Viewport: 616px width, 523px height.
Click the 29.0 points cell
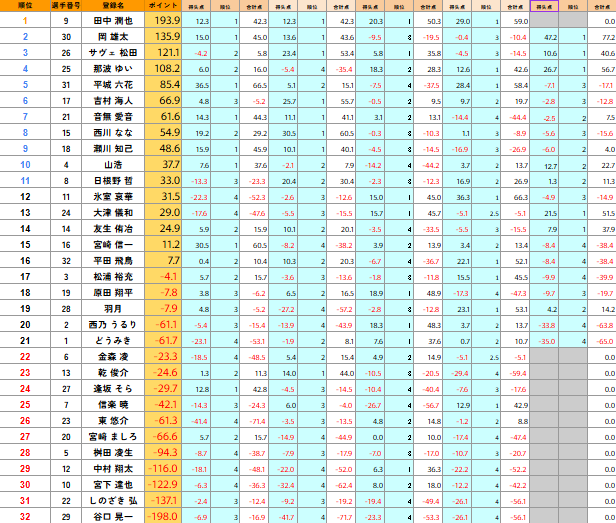coord(163,213)
